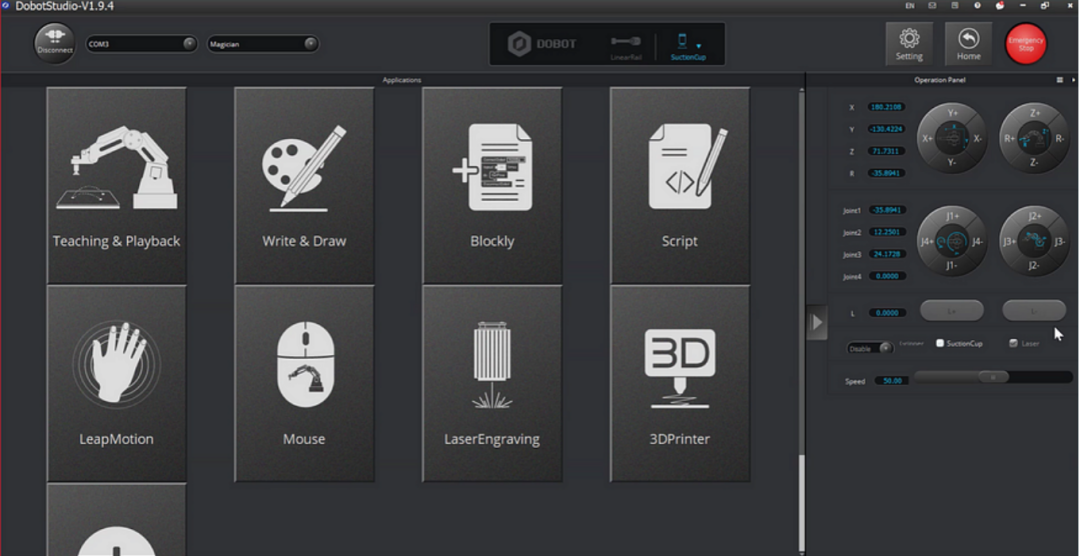This screenshot has height=556, width=1080.
Task: Click the Z coordinate value field
Action: click(x=886, y=152)
